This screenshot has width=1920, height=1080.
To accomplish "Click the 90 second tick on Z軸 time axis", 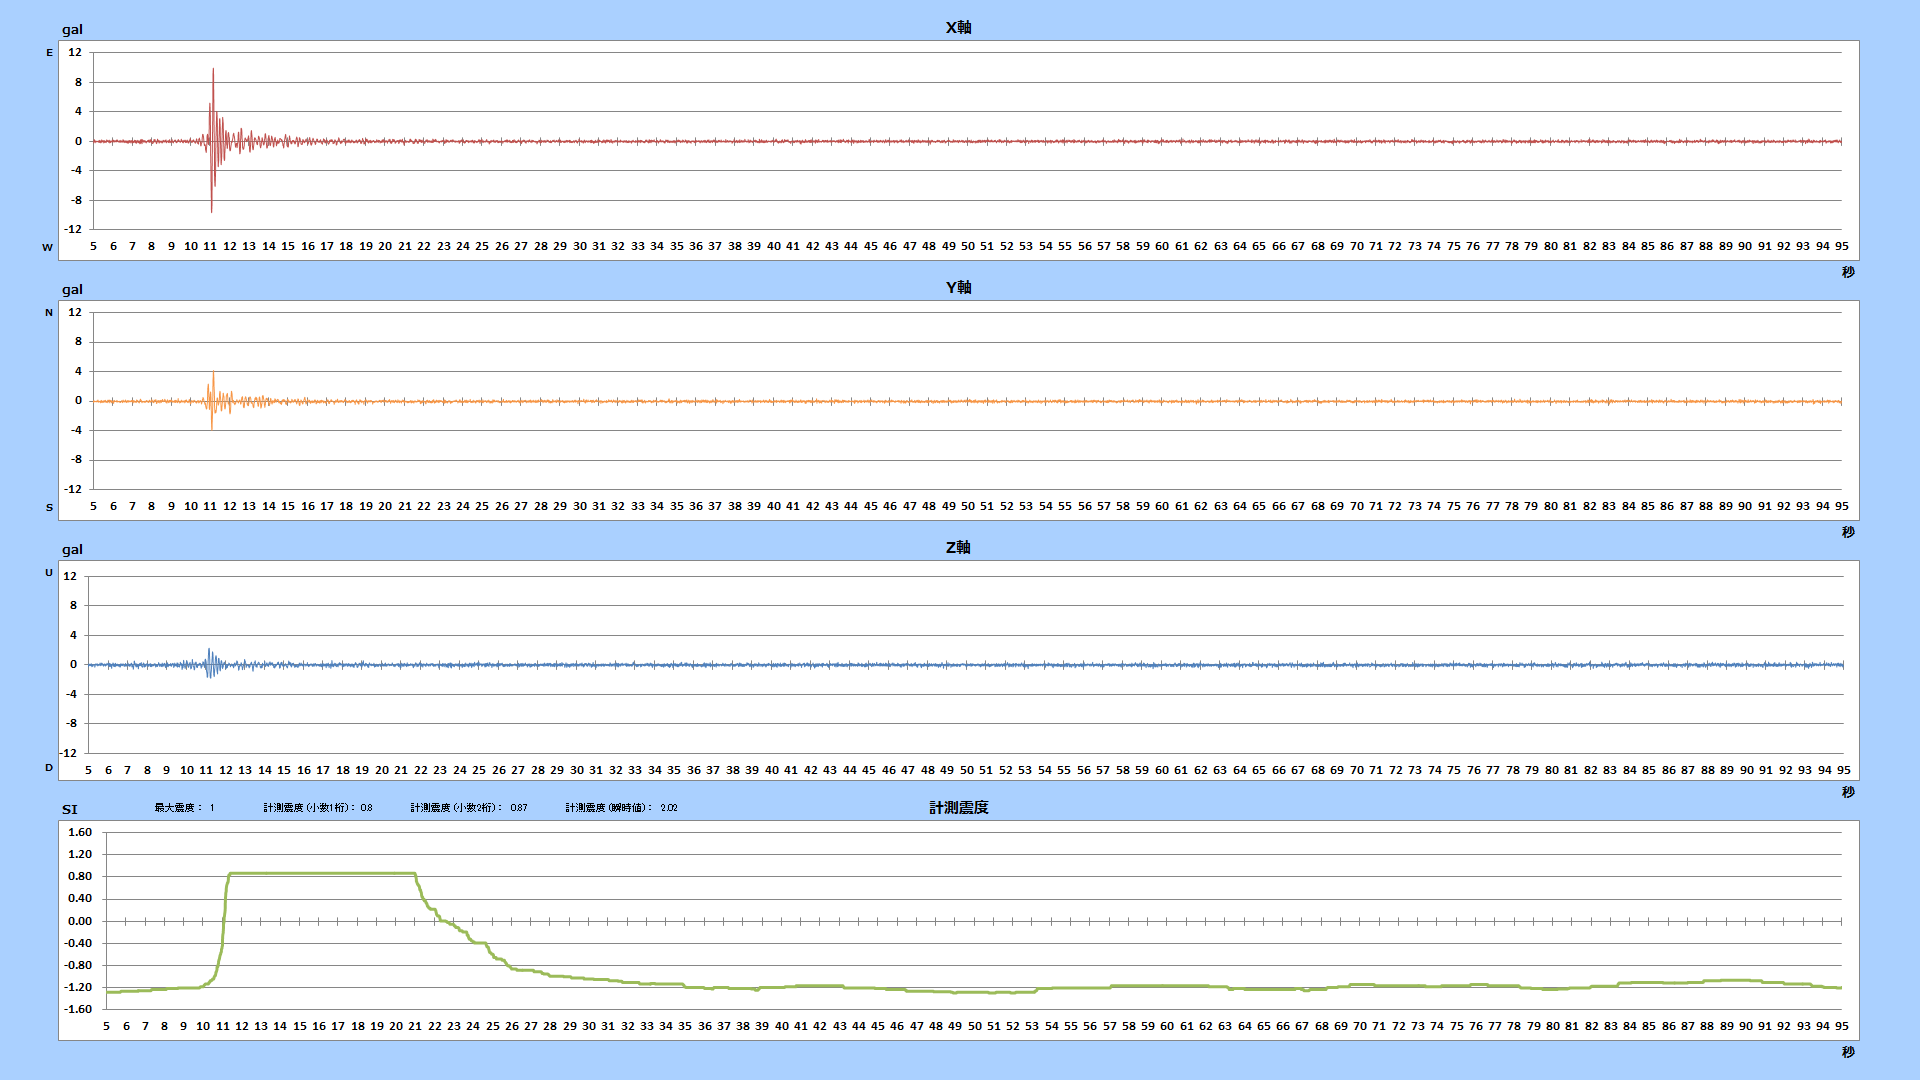I will [1746, 770].
